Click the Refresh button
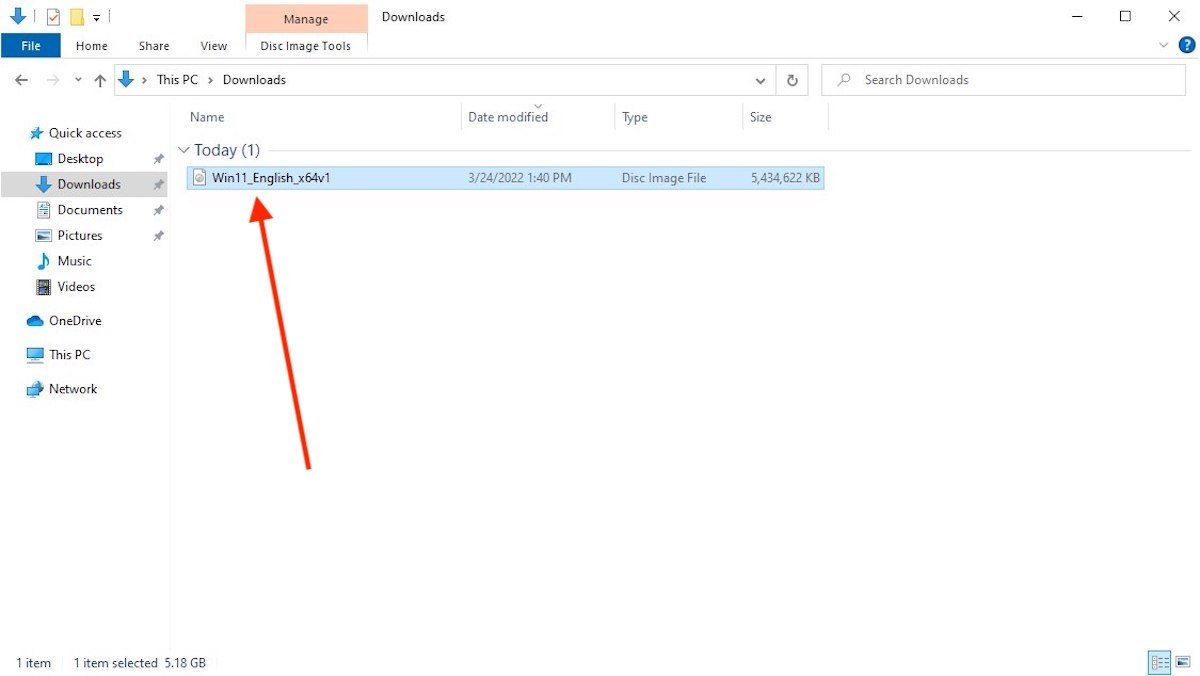The width and height of the screenshot is (1200, 676). pyautogui.click(x=793, y=80)
